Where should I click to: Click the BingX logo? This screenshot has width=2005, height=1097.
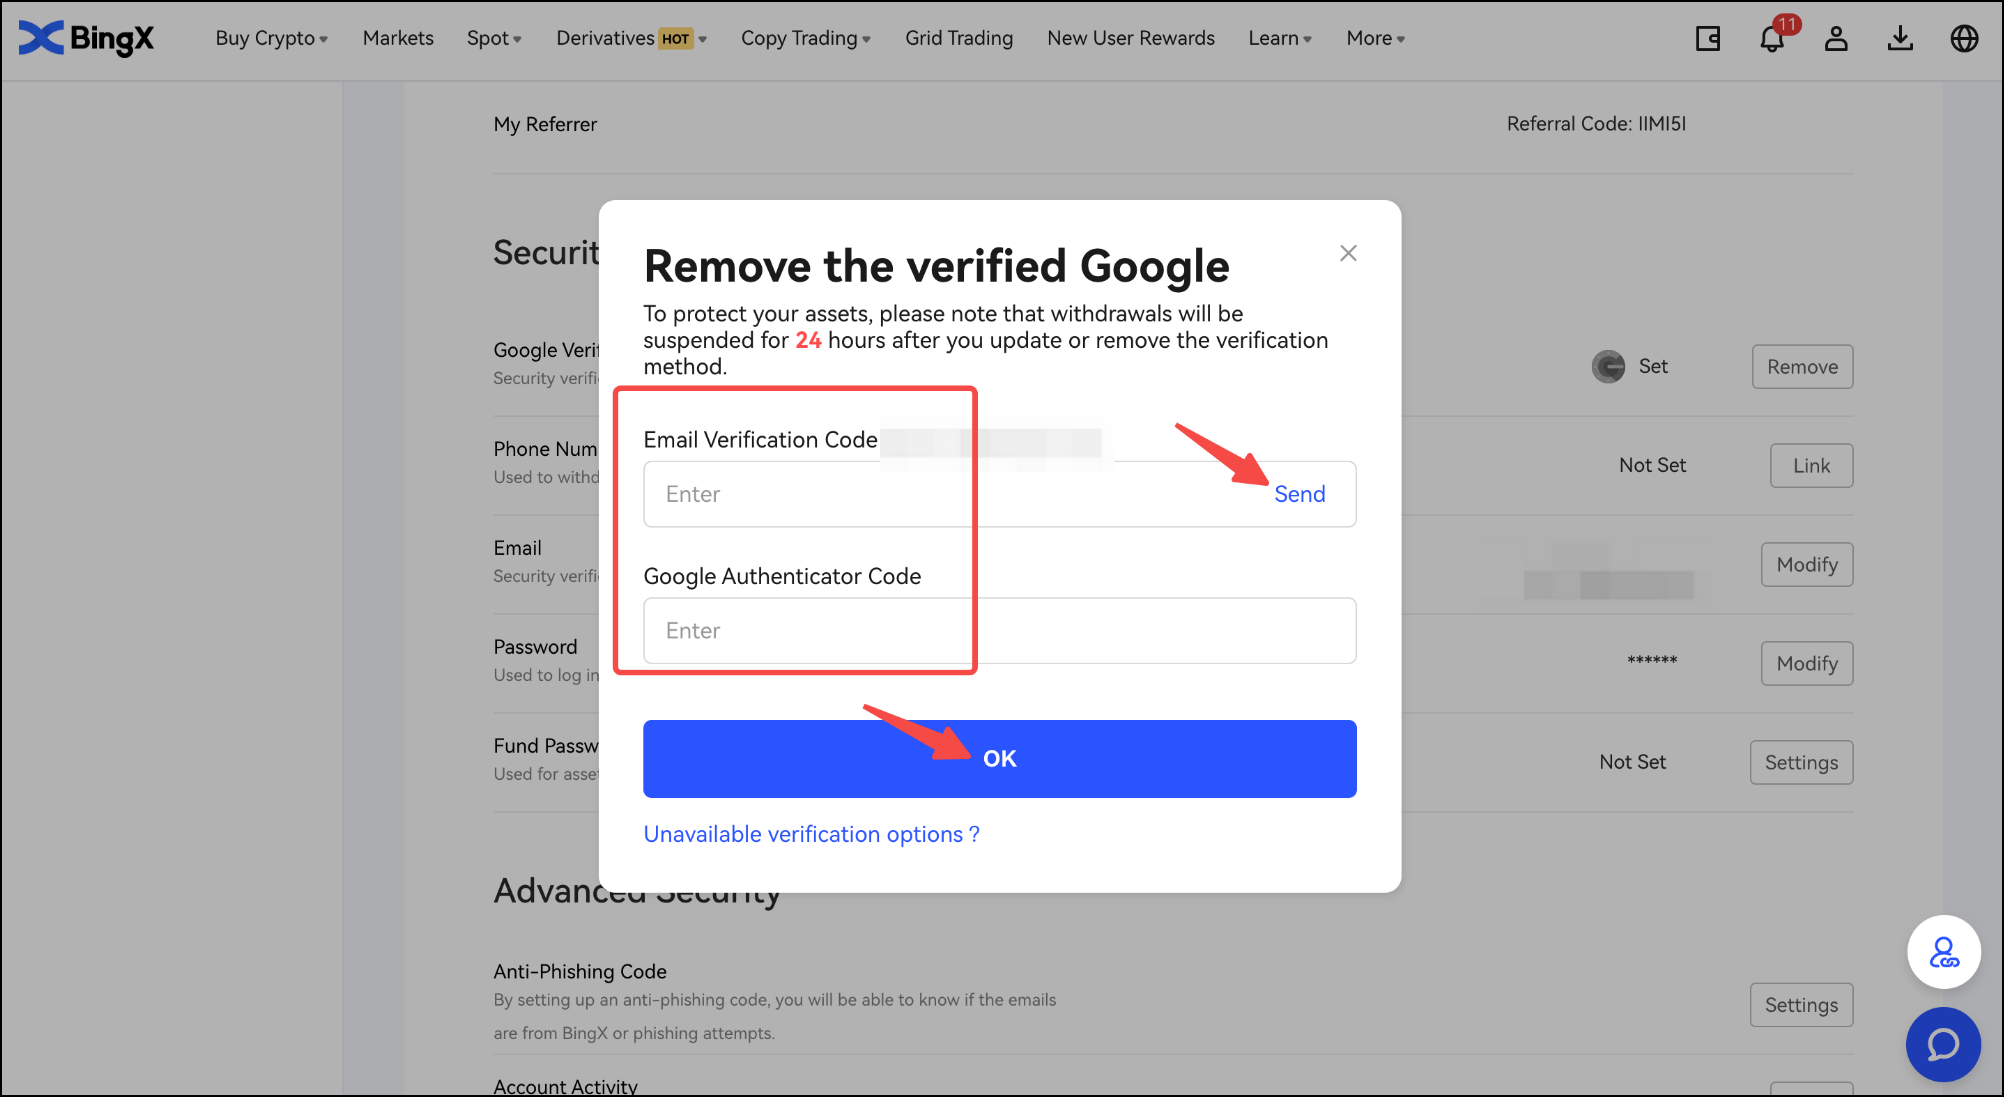(87, 38)
